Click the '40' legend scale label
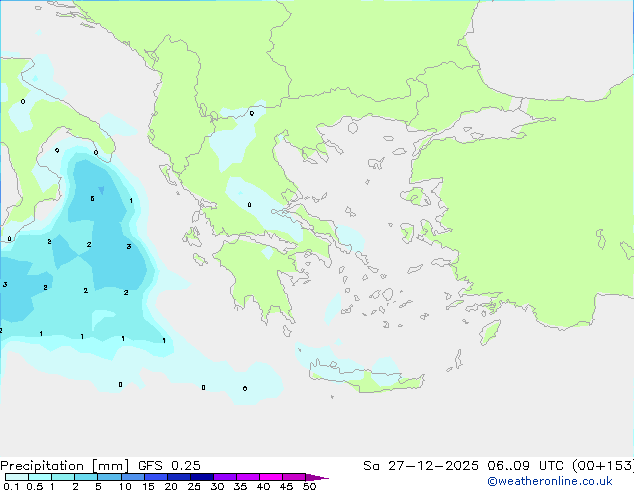The width and height of the screenshot is (634, 490). [263, 486]
